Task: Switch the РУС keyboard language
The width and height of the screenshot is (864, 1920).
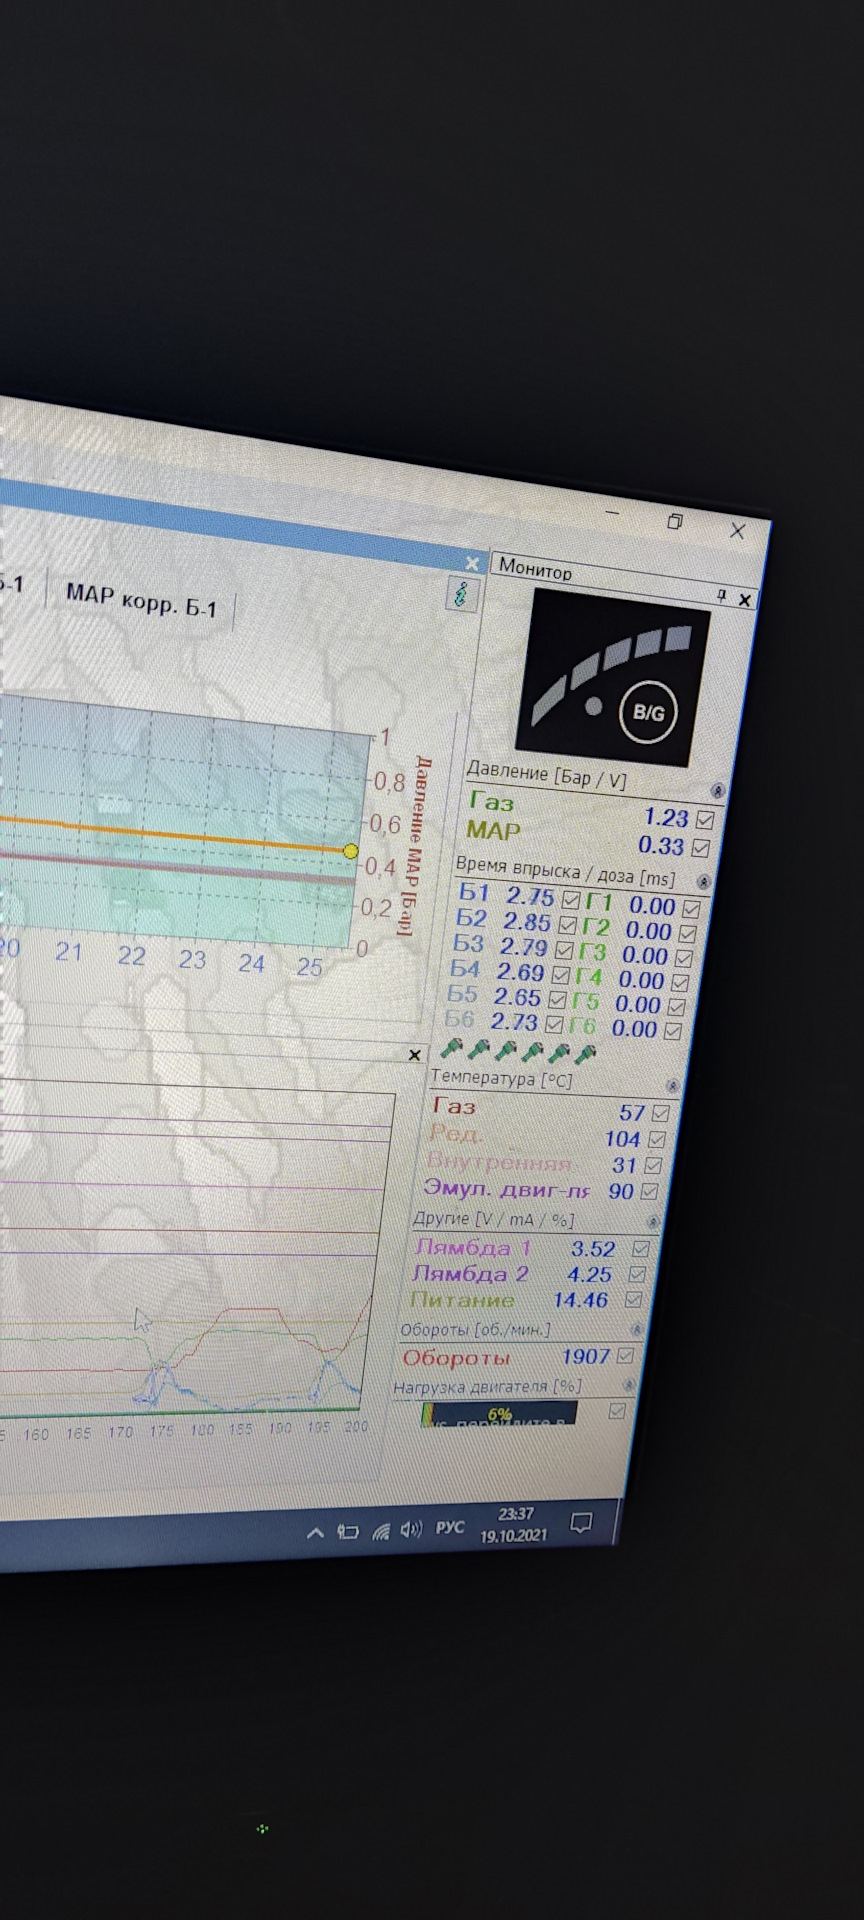Action: pos(450,1528)
